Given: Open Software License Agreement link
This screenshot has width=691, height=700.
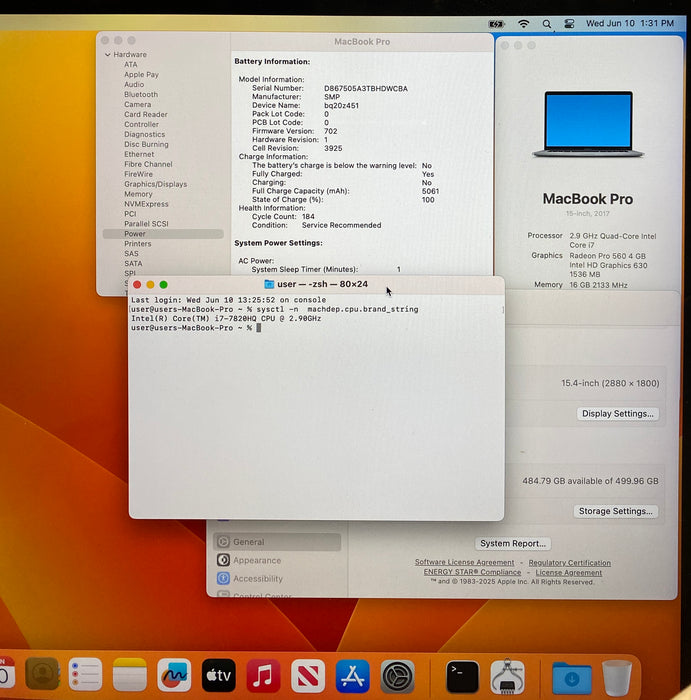Looking at the screenshot, I should (x=464, y=562).
